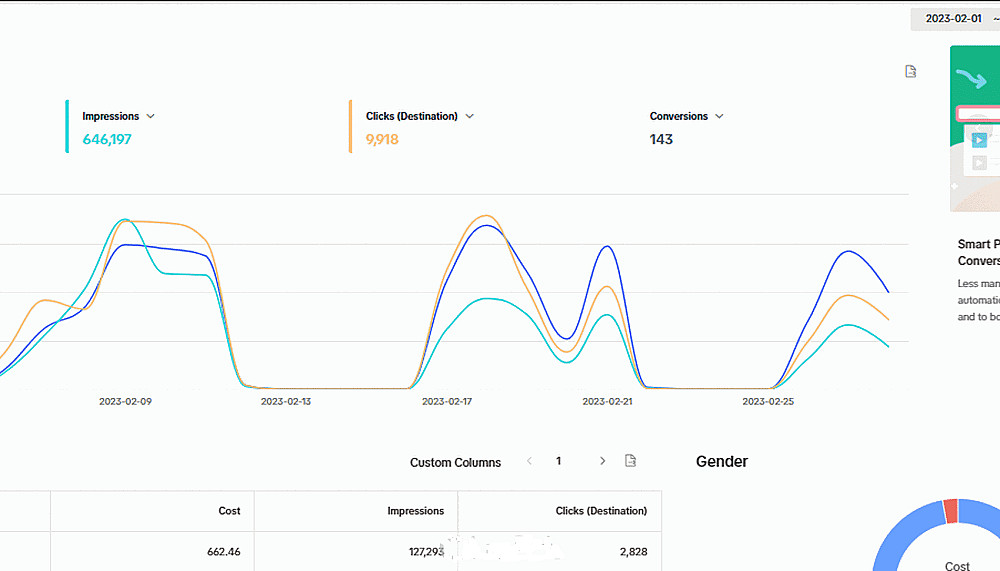Click the 2023-02-17 date label on chart axis
This screenshot has height=571, width=1000.
point(447,401)
